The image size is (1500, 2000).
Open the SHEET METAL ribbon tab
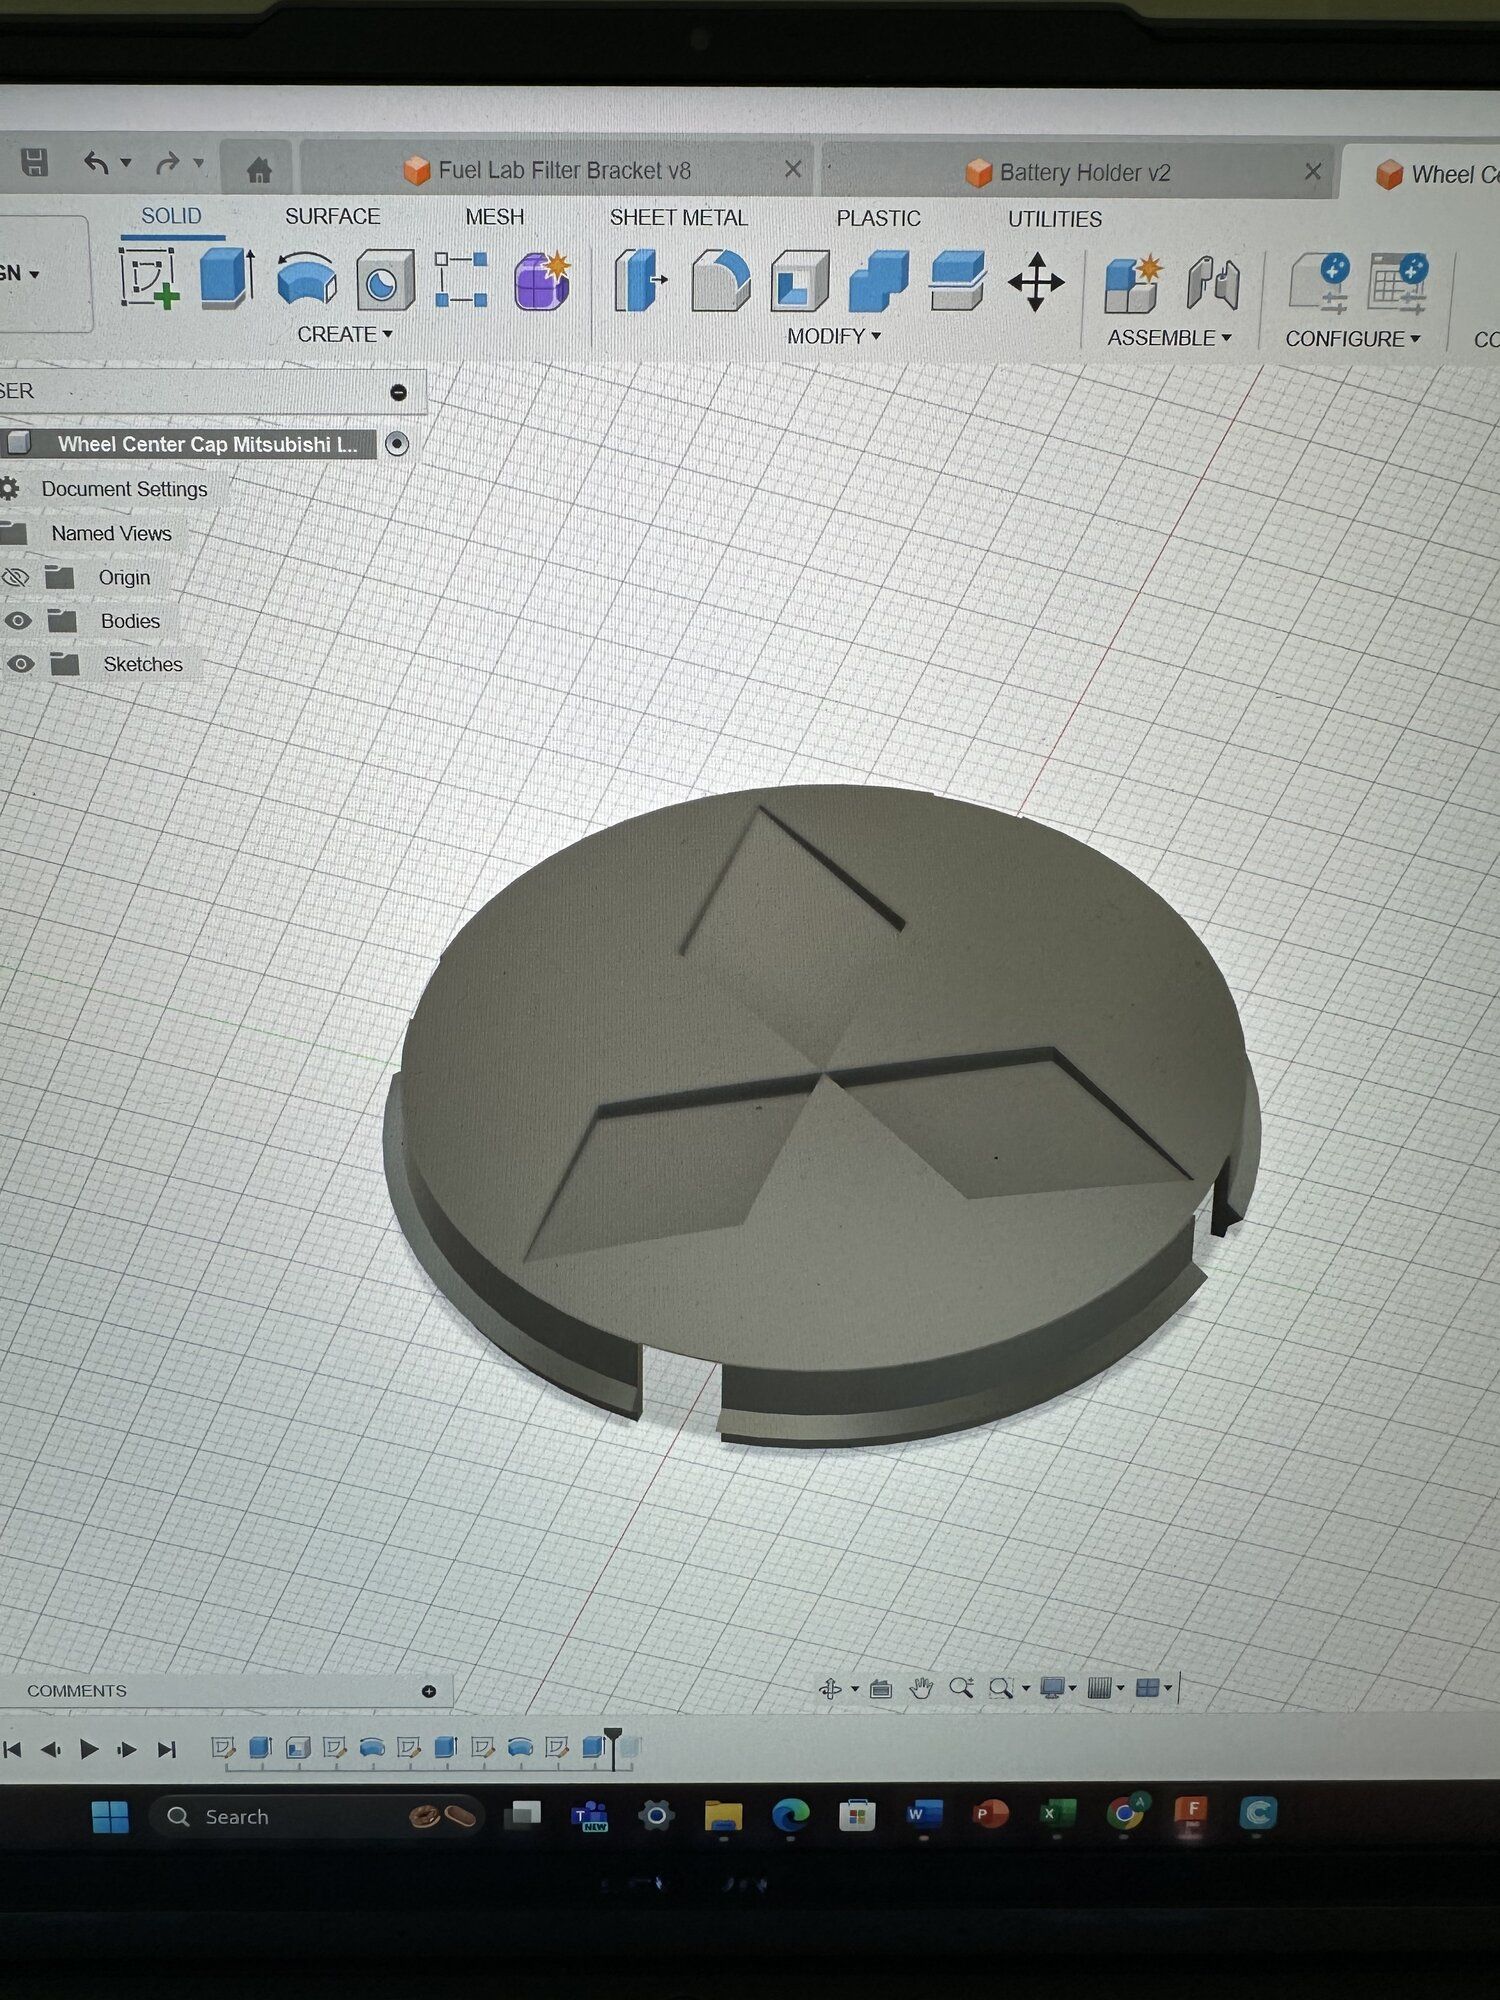click(679, 218)
